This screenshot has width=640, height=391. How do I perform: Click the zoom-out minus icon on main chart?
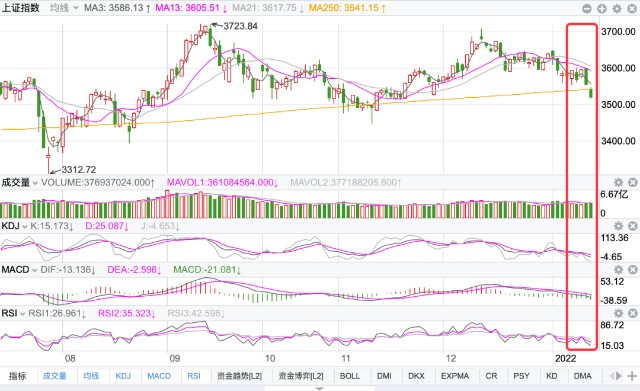[587, 9]
